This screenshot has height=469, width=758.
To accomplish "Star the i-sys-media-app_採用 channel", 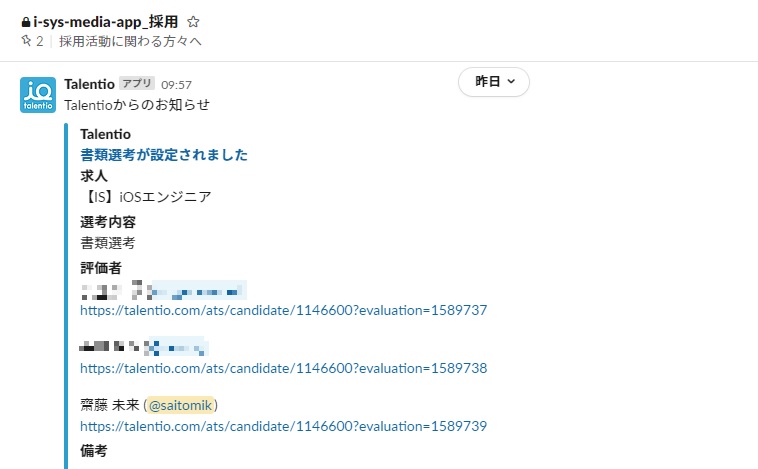I will (x=193, y=22).
